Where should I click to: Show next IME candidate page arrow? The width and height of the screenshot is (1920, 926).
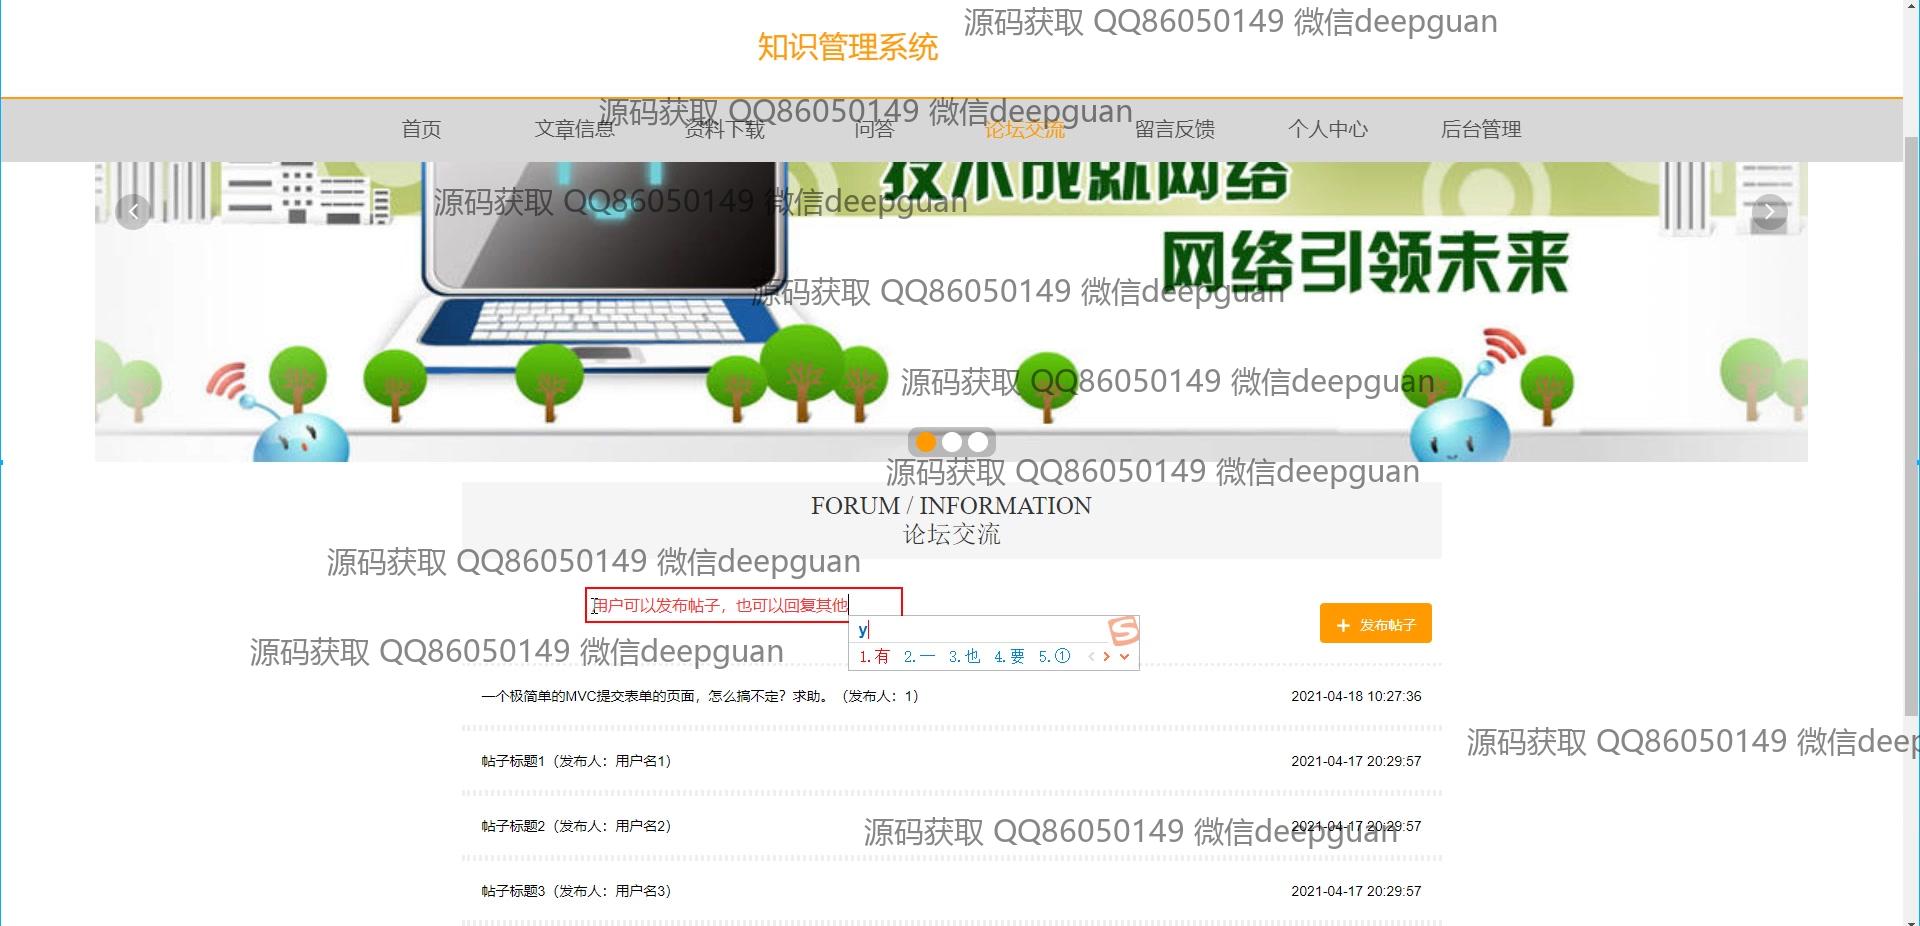point(1106,657)
